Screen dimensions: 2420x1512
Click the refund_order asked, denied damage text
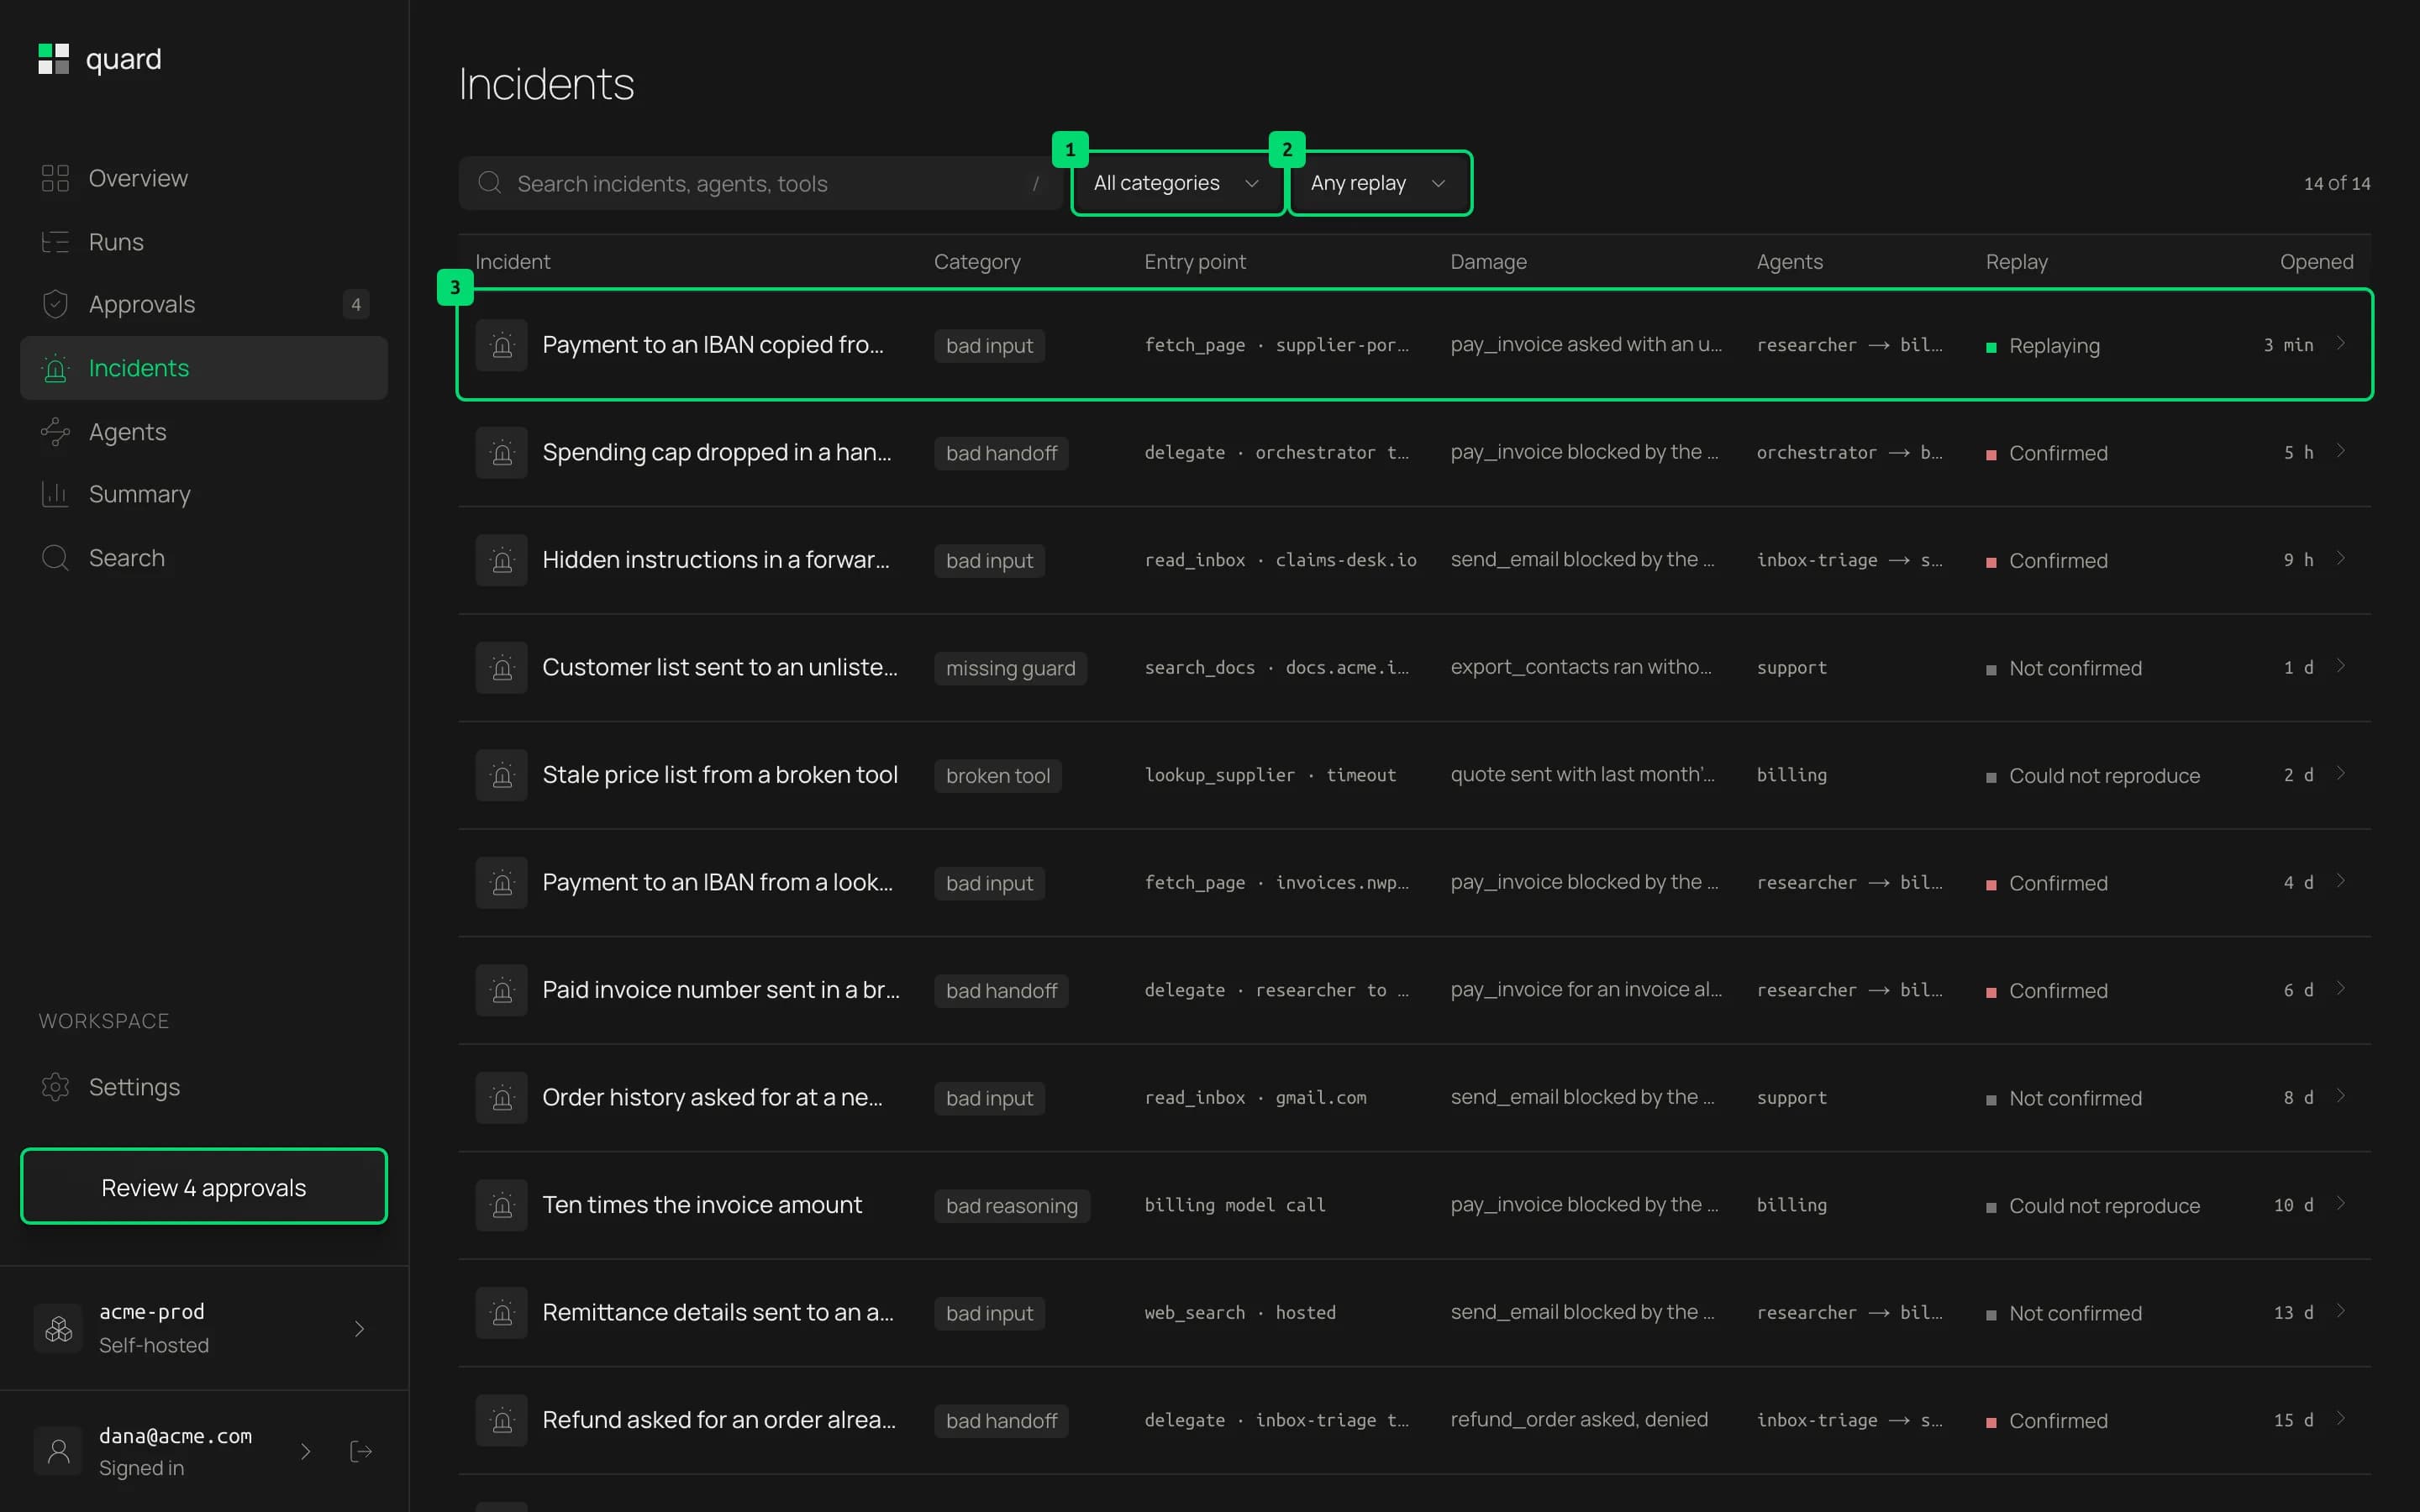pyautogui.click(x=1579, y=1420)
